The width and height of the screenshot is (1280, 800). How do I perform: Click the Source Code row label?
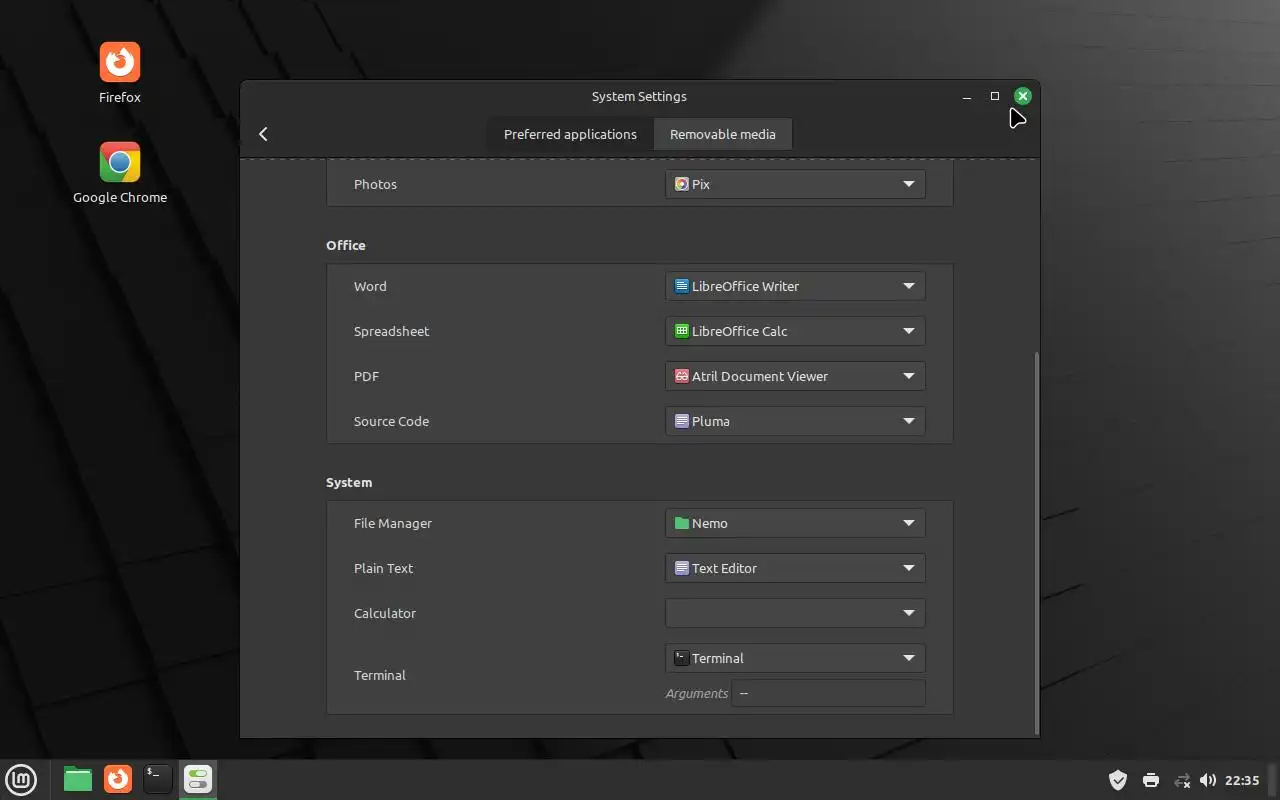(x=391, y=421)
